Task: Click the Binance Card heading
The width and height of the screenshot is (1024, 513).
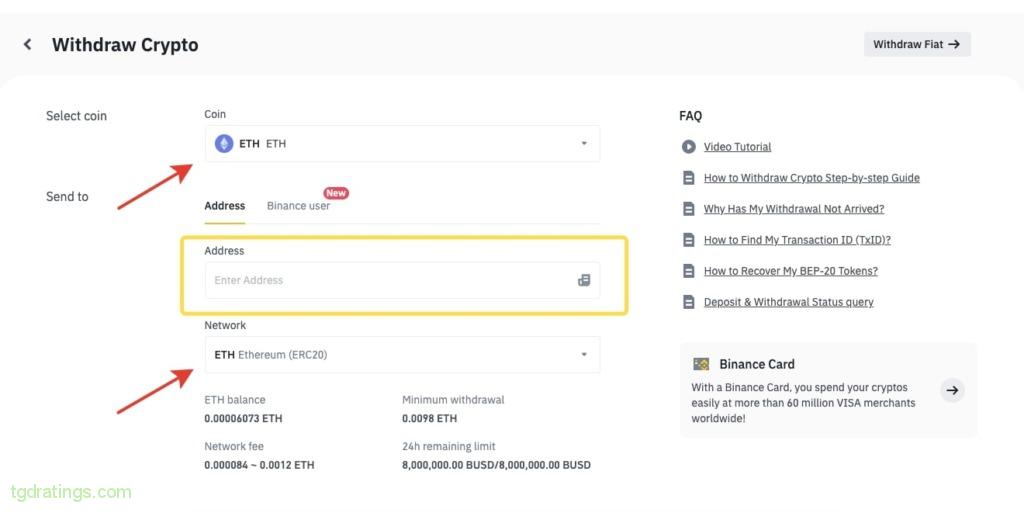Action: (x=757, y=364)
